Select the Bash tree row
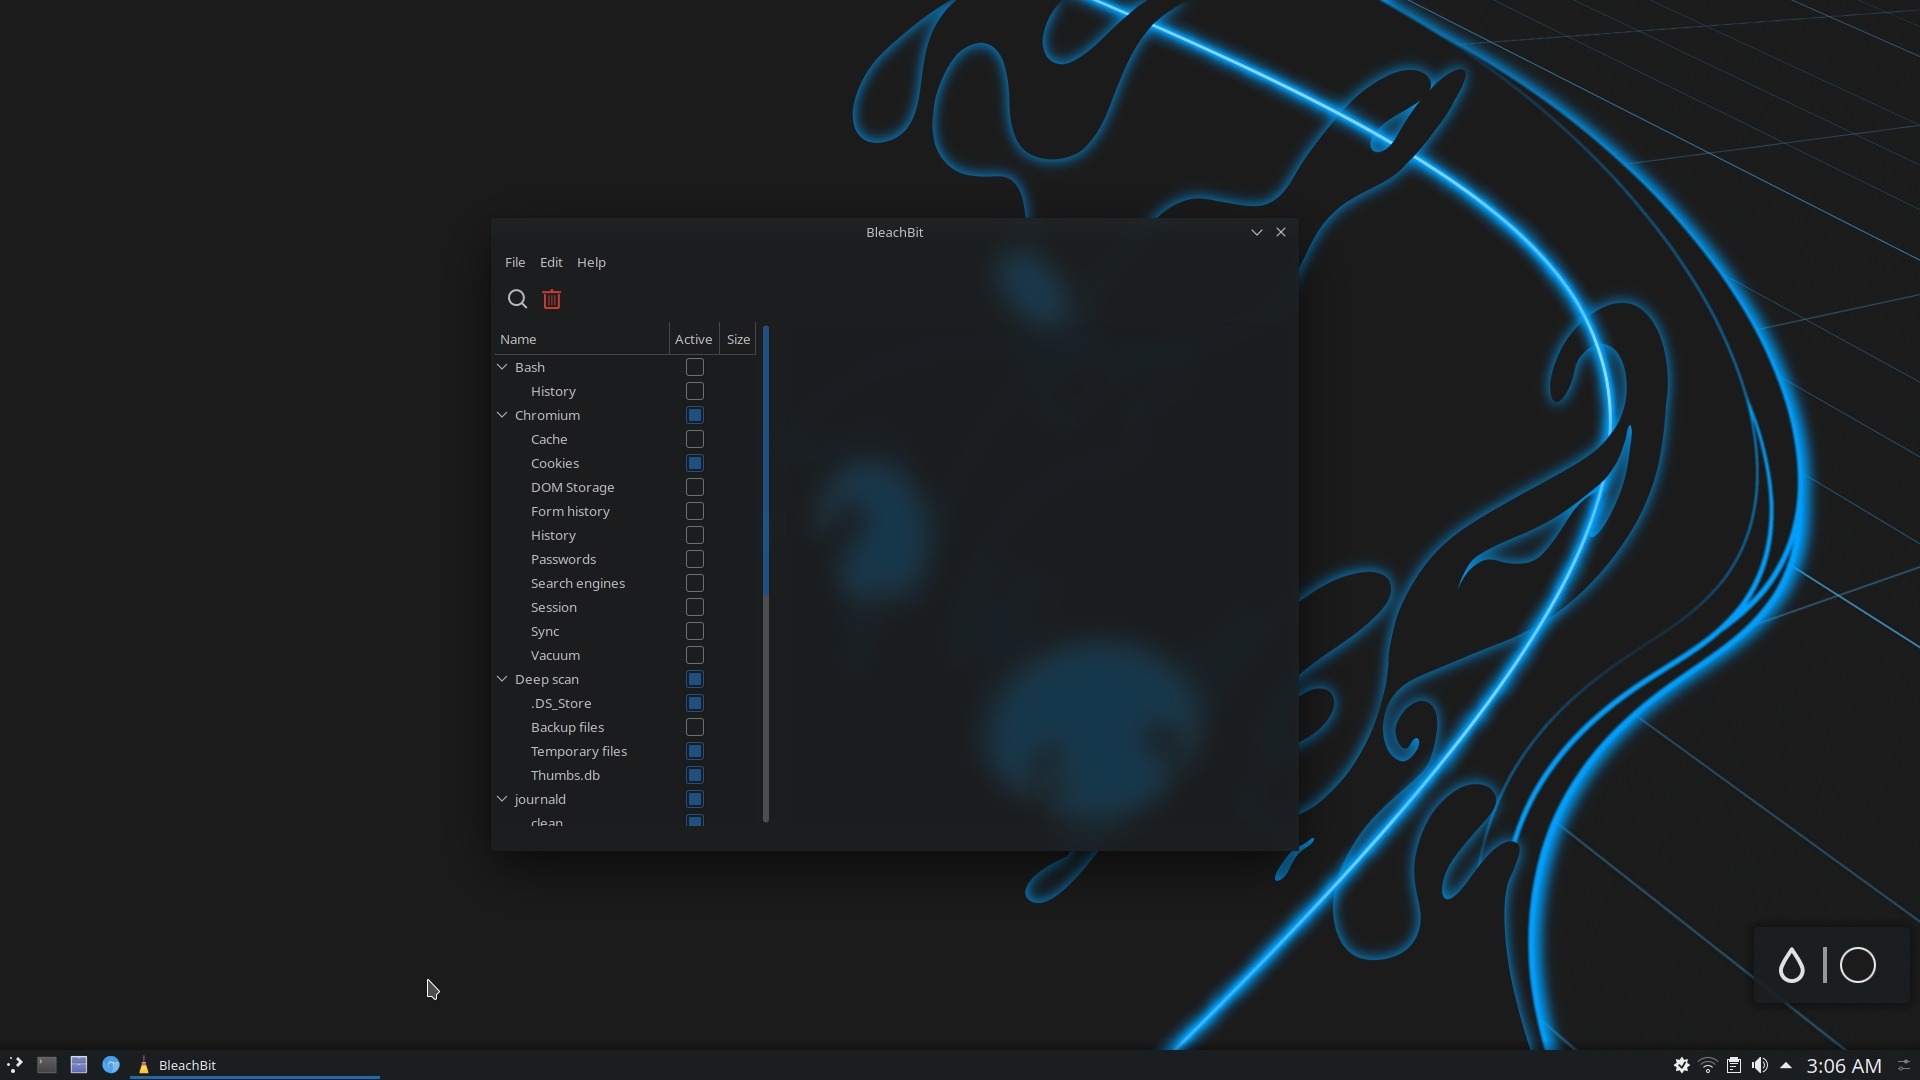This screenshot has height=1080, width=1920. 626,367
